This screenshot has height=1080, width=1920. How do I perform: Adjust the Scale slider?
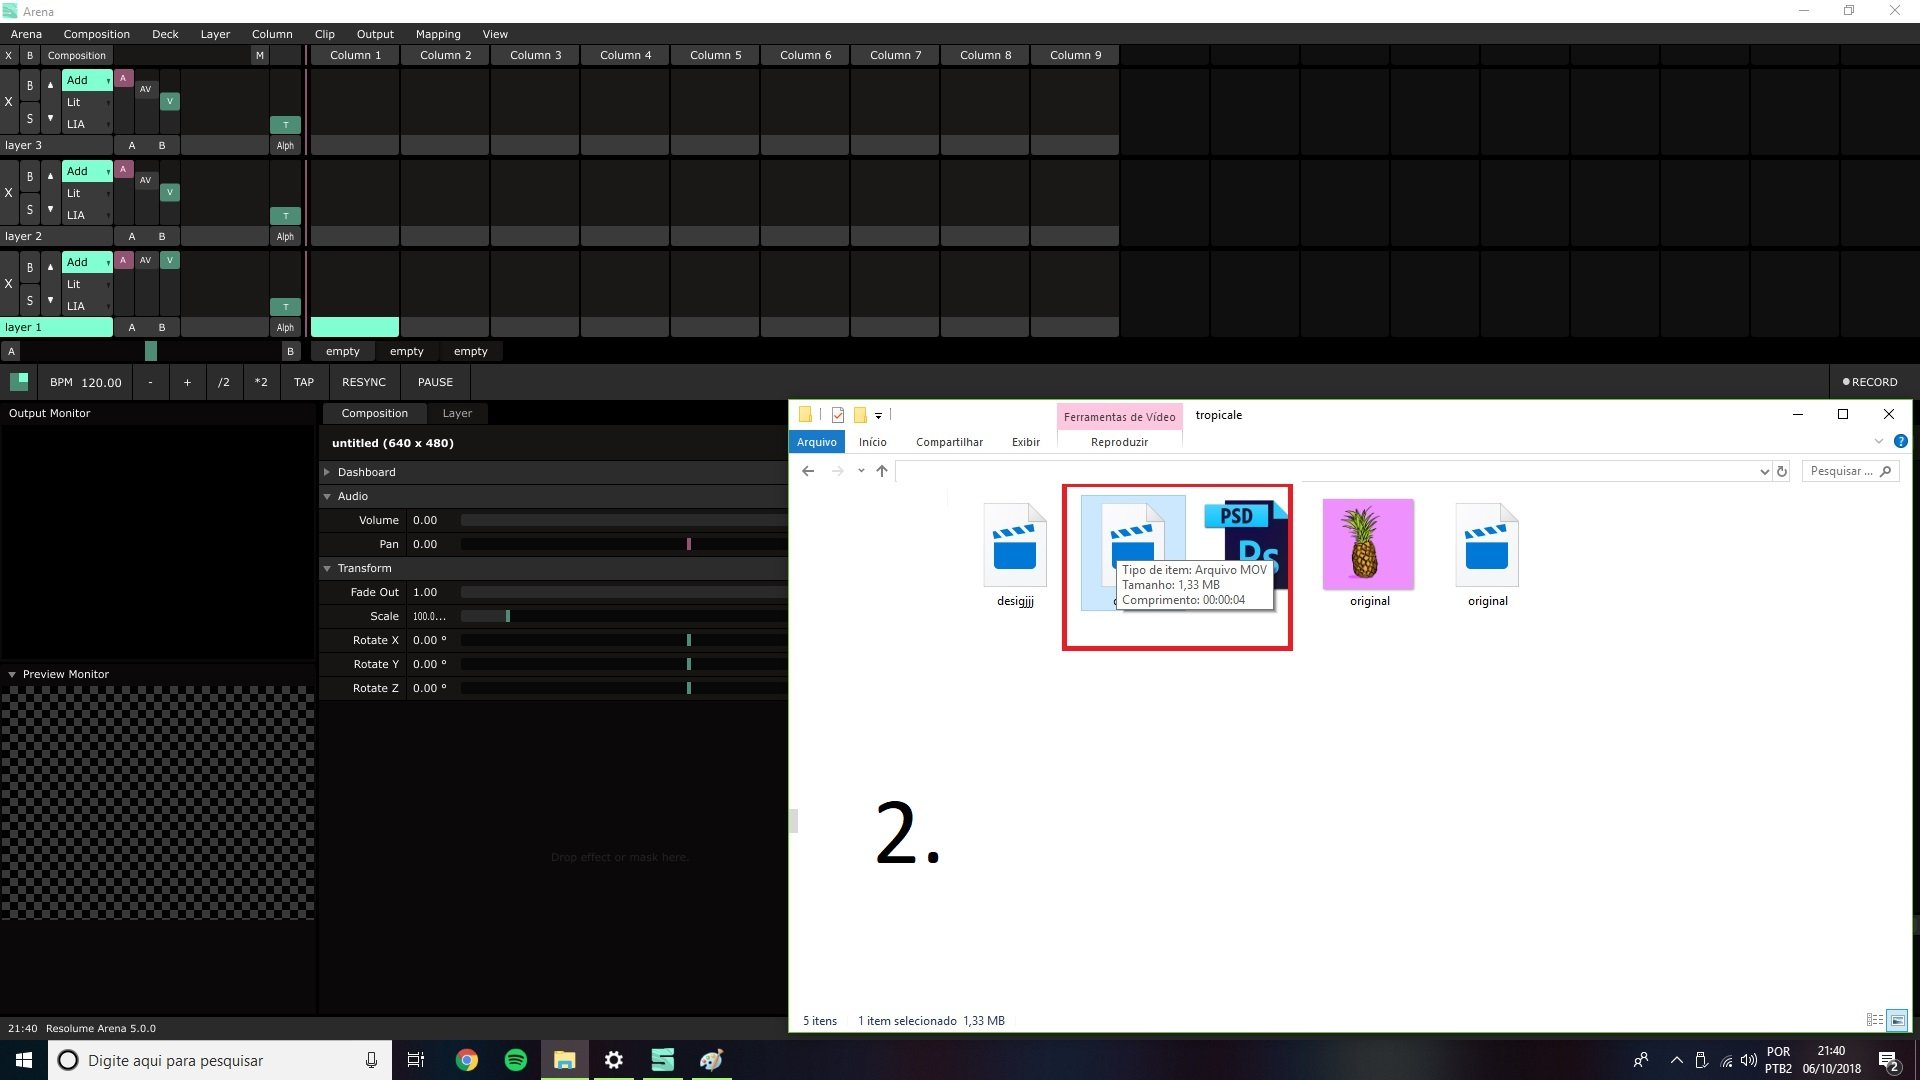click(508, 617)
